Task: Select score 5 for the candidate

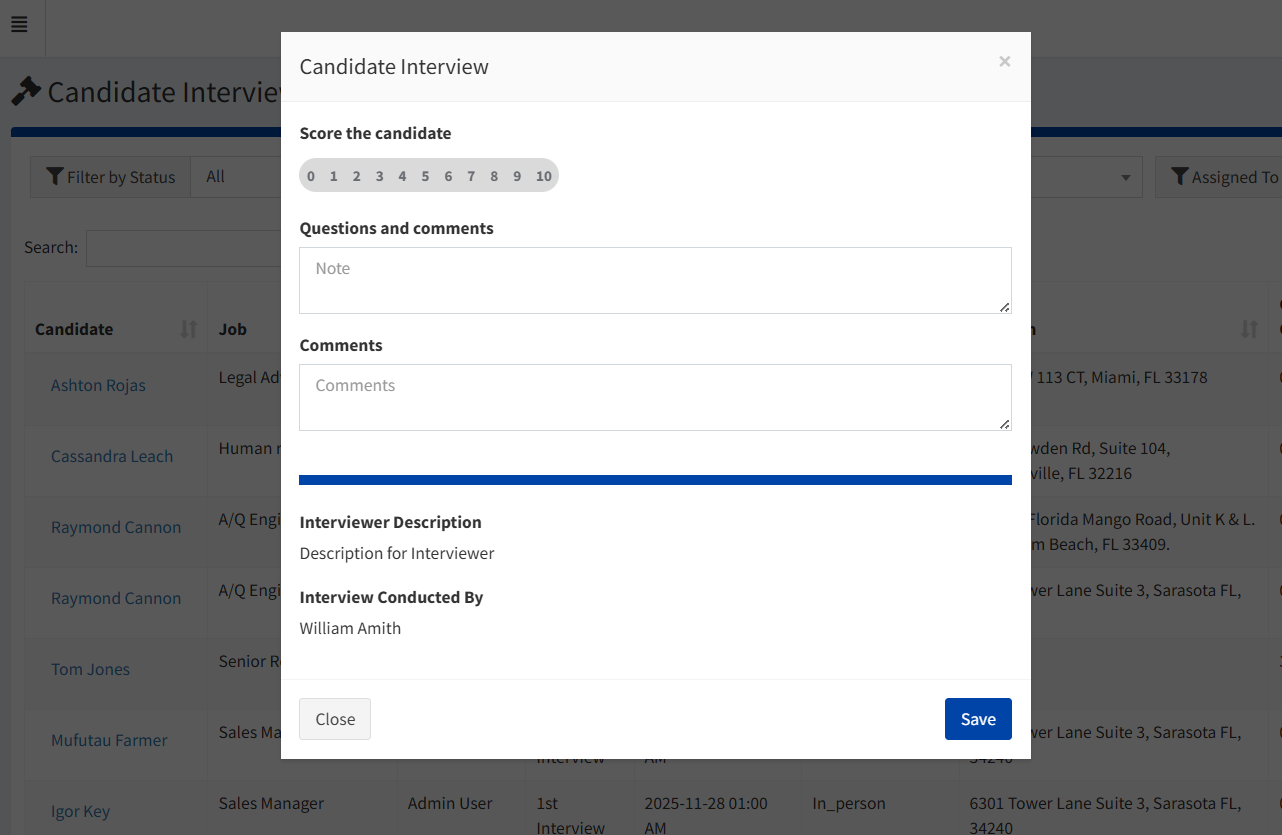Action: (425, 176)
